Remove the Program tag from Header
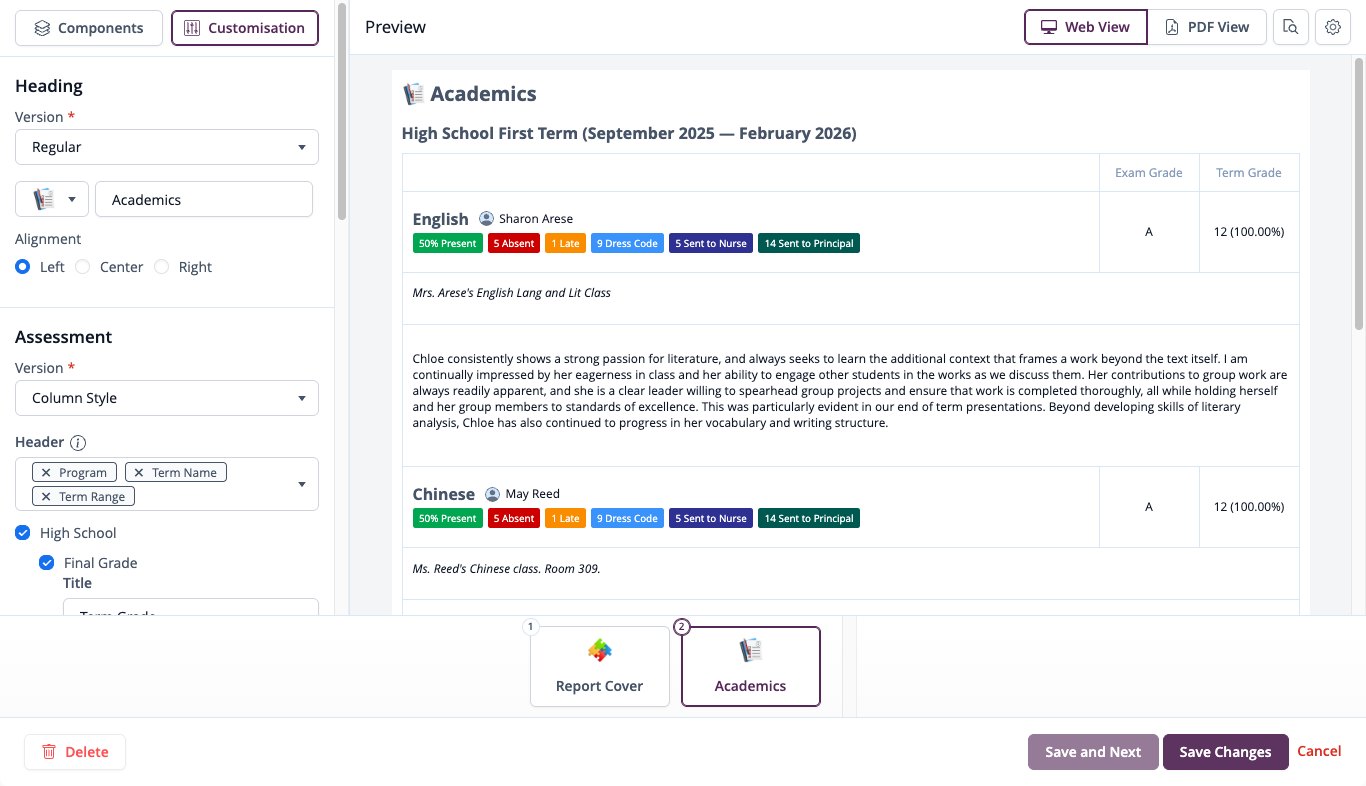This screenshot has width=1366, height=786. pos(46,472)
